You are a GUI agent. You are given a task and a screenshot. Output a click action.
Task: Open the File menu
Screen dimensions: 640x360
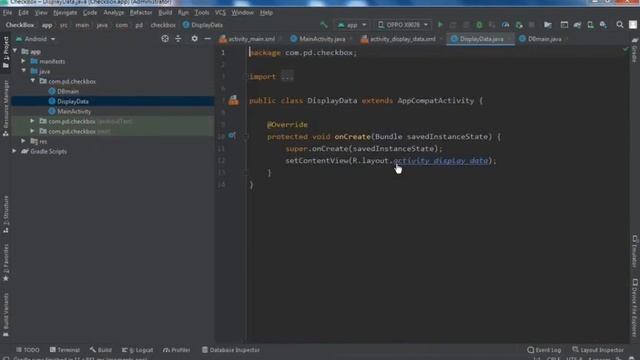(7, 13)
